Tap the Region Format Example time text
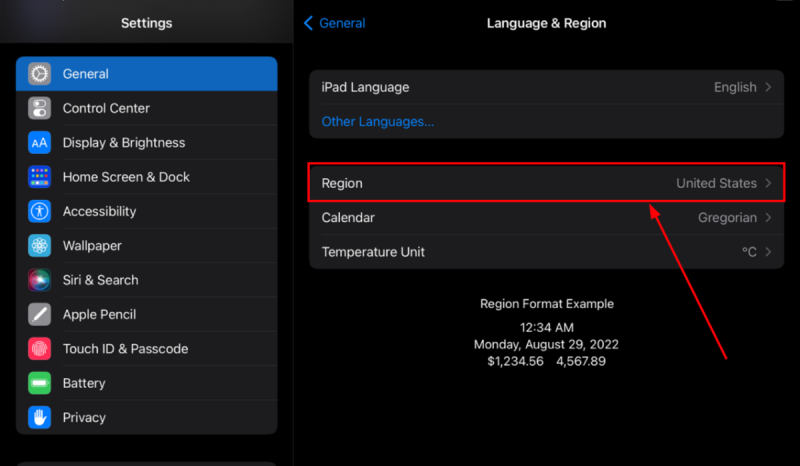The height and width of the screenshot is (466, 800). coord(546,327)
